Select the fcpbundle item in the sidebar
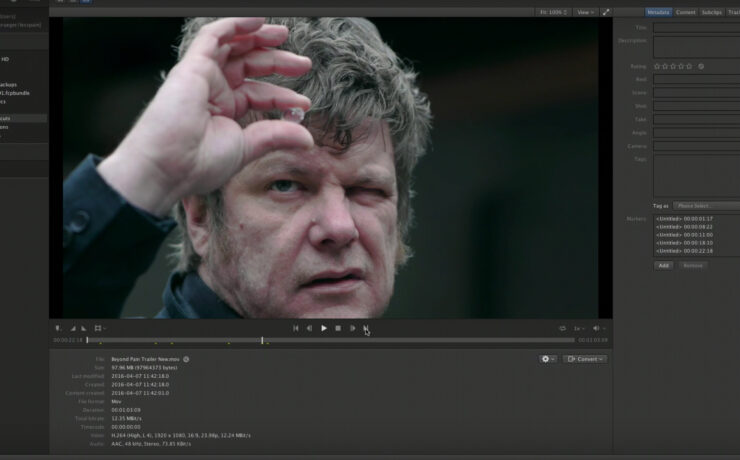The width and height of the screenshot is (740, 460). 15,93
